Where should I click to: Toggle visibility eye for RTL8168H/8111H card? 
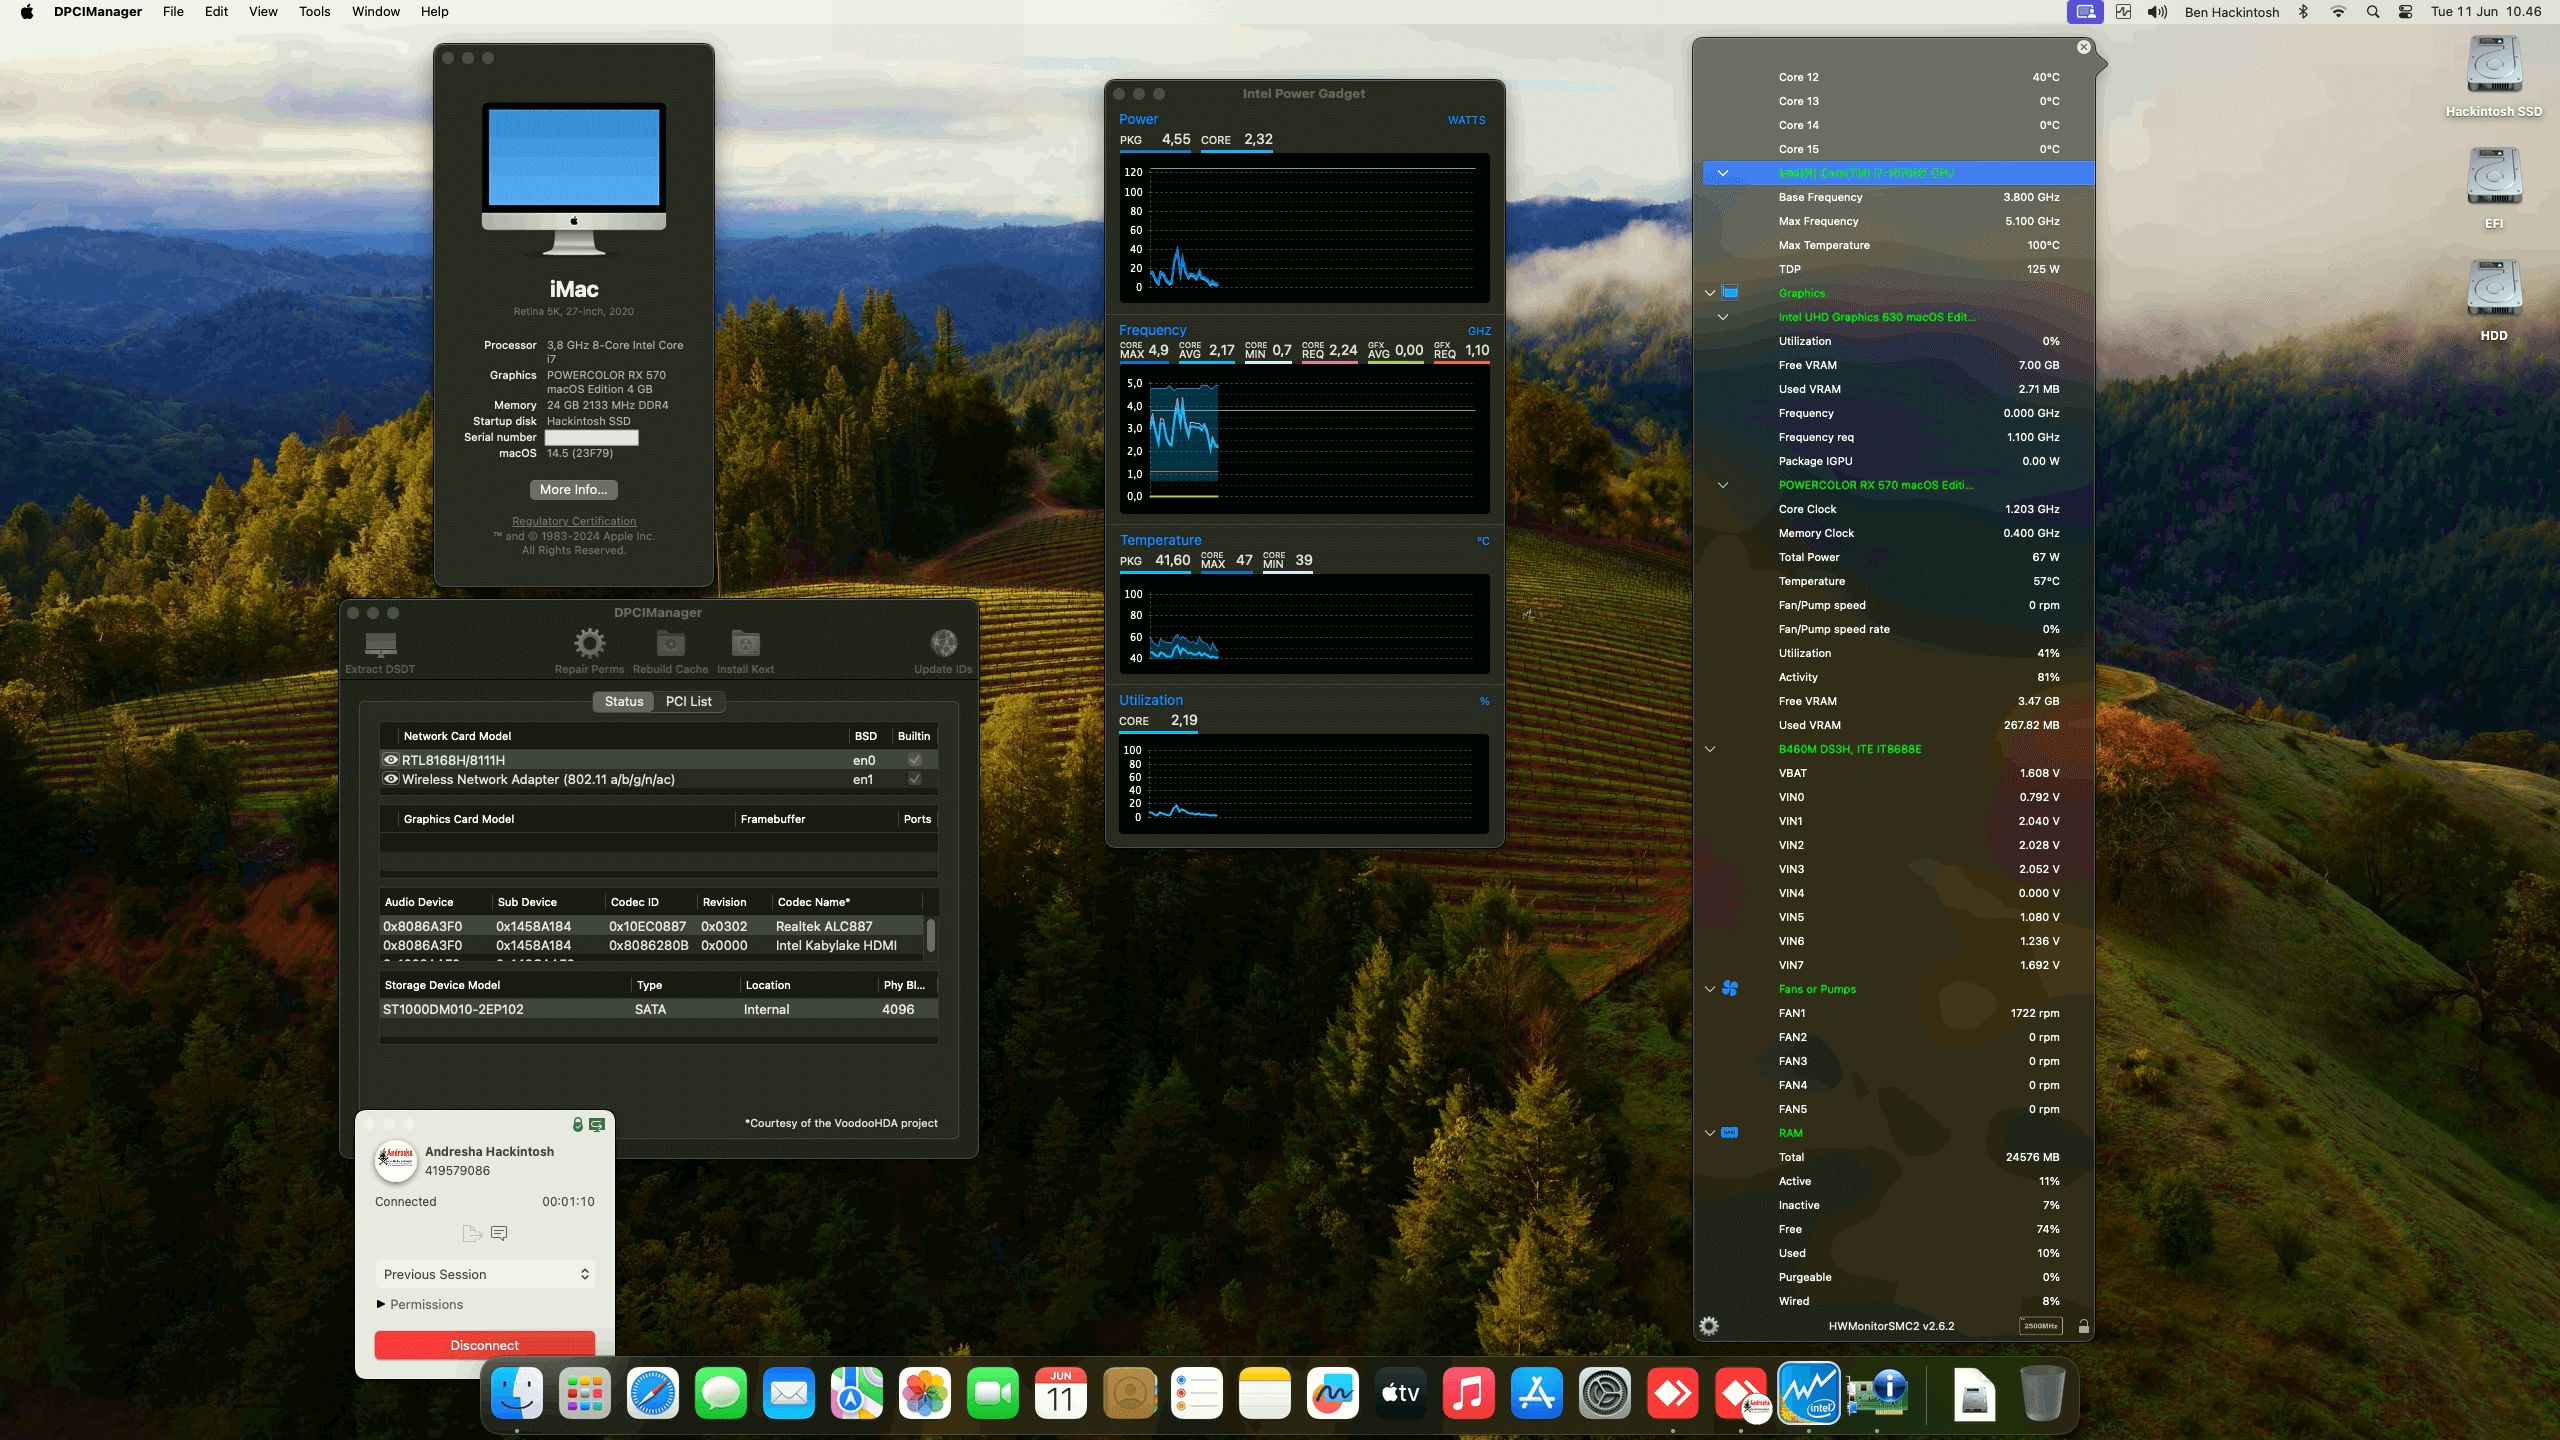(390, 760)
